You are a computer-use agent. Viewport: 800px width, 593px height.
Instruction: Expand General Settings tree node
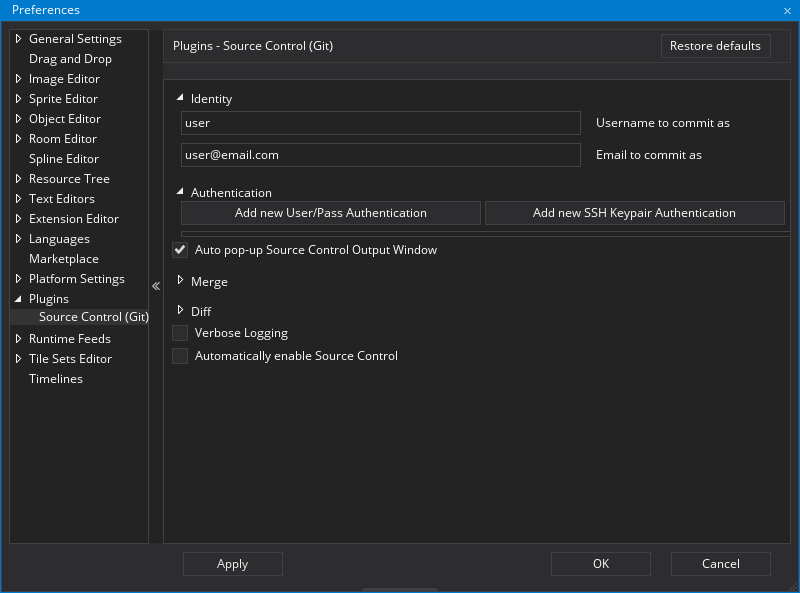[18, 39]
